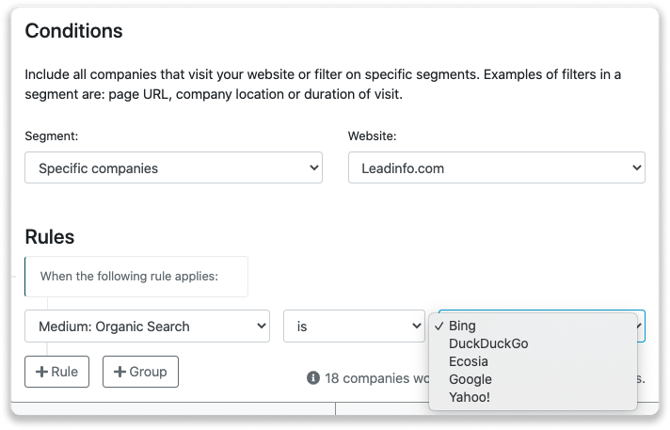This screenshot has width=670, height=430.
Task: Choose the Bing option in the list
Action: tap(463, 326)
